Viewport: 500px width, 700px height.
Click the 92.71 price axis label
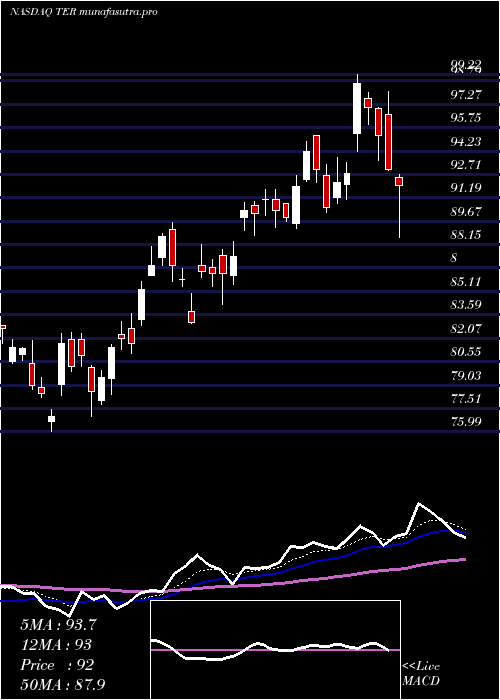coord(466,165)
